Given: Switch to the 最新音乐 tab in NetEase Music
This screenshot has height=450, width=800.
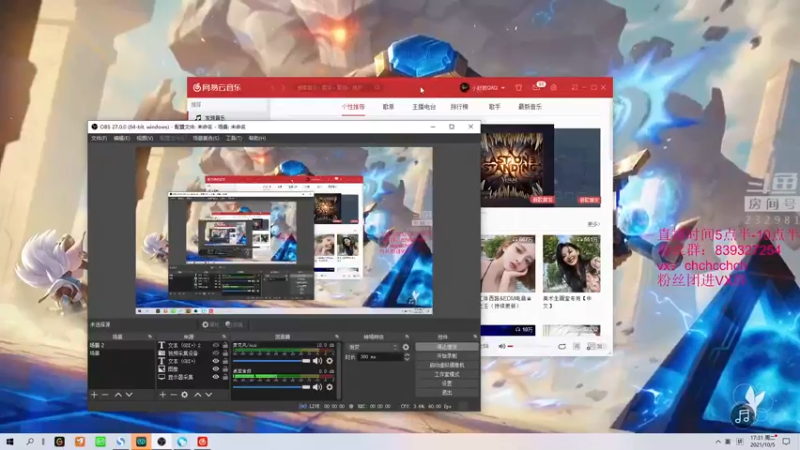Looking at the screenshot, I should point(530,107).
